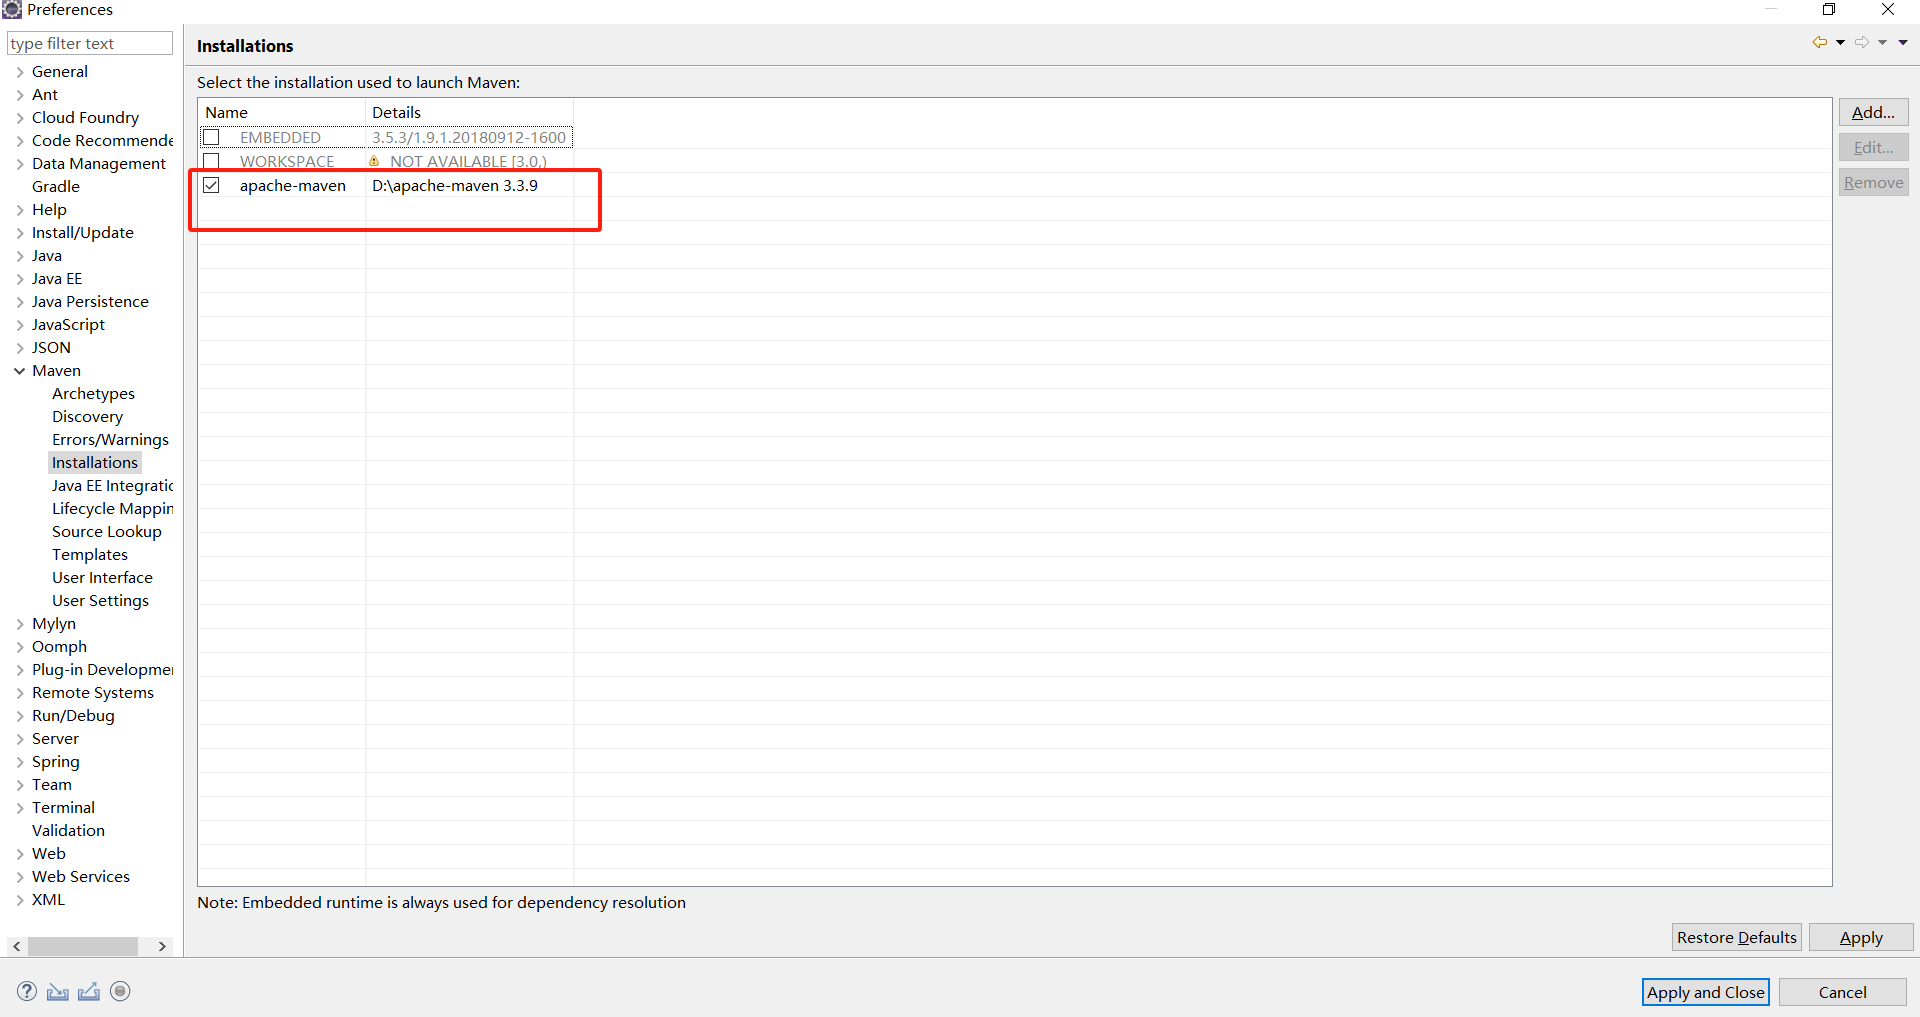Screen dimensions: 1920x1017
Task: Open the help question mark icon
Action: pyautogui.click(x=27, y=991)
